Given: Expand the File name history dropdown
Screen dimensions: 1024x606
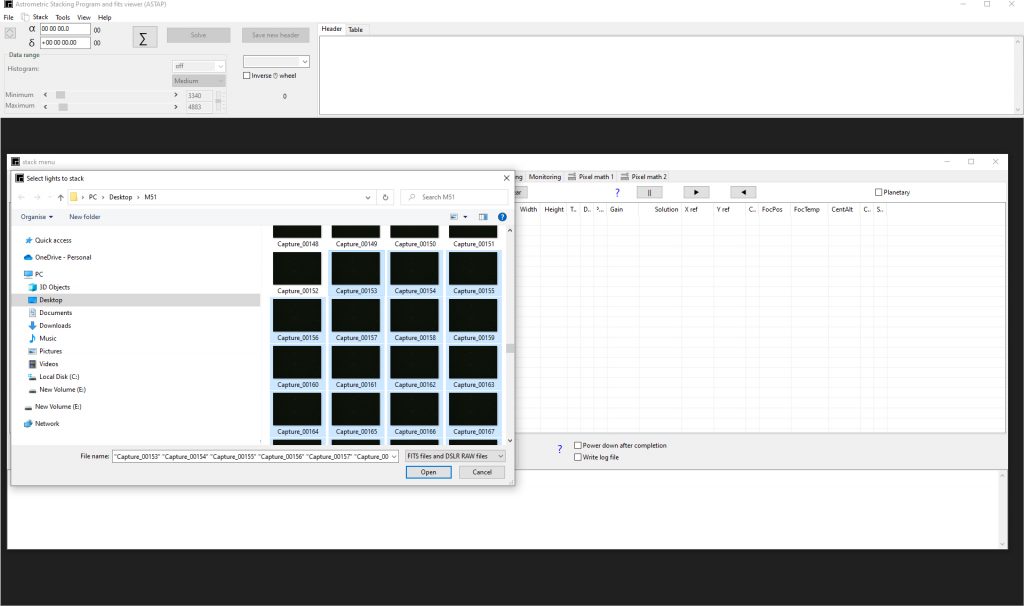Looking at the screenshot, I should coord(394,456).
